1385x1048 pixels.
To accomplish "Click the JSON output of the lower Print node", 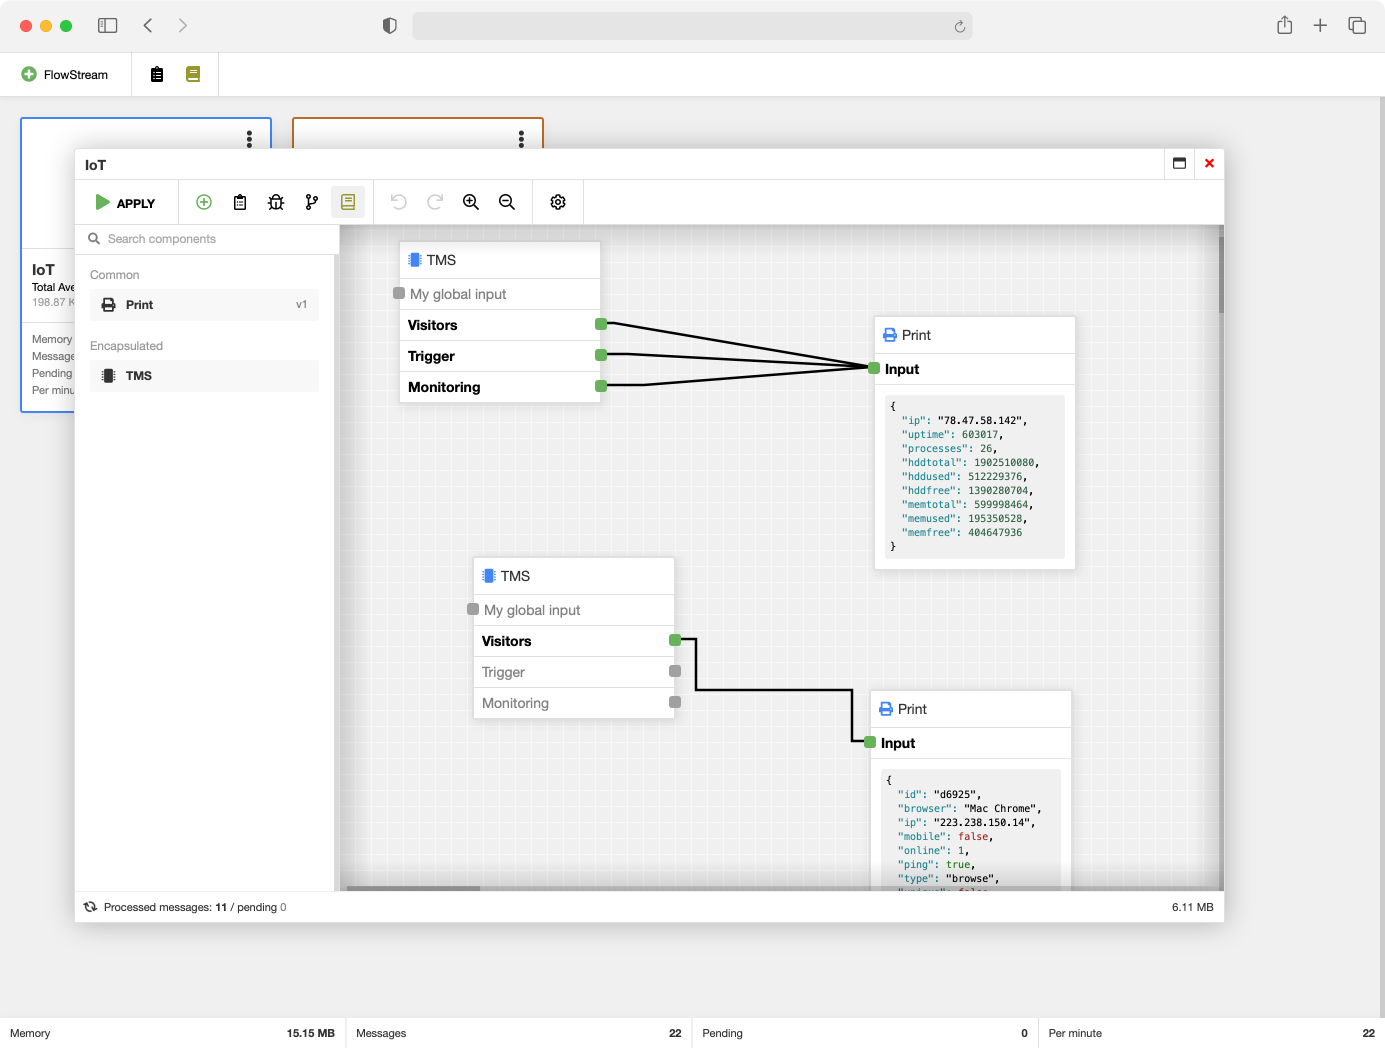I will (x=971, y=829).
